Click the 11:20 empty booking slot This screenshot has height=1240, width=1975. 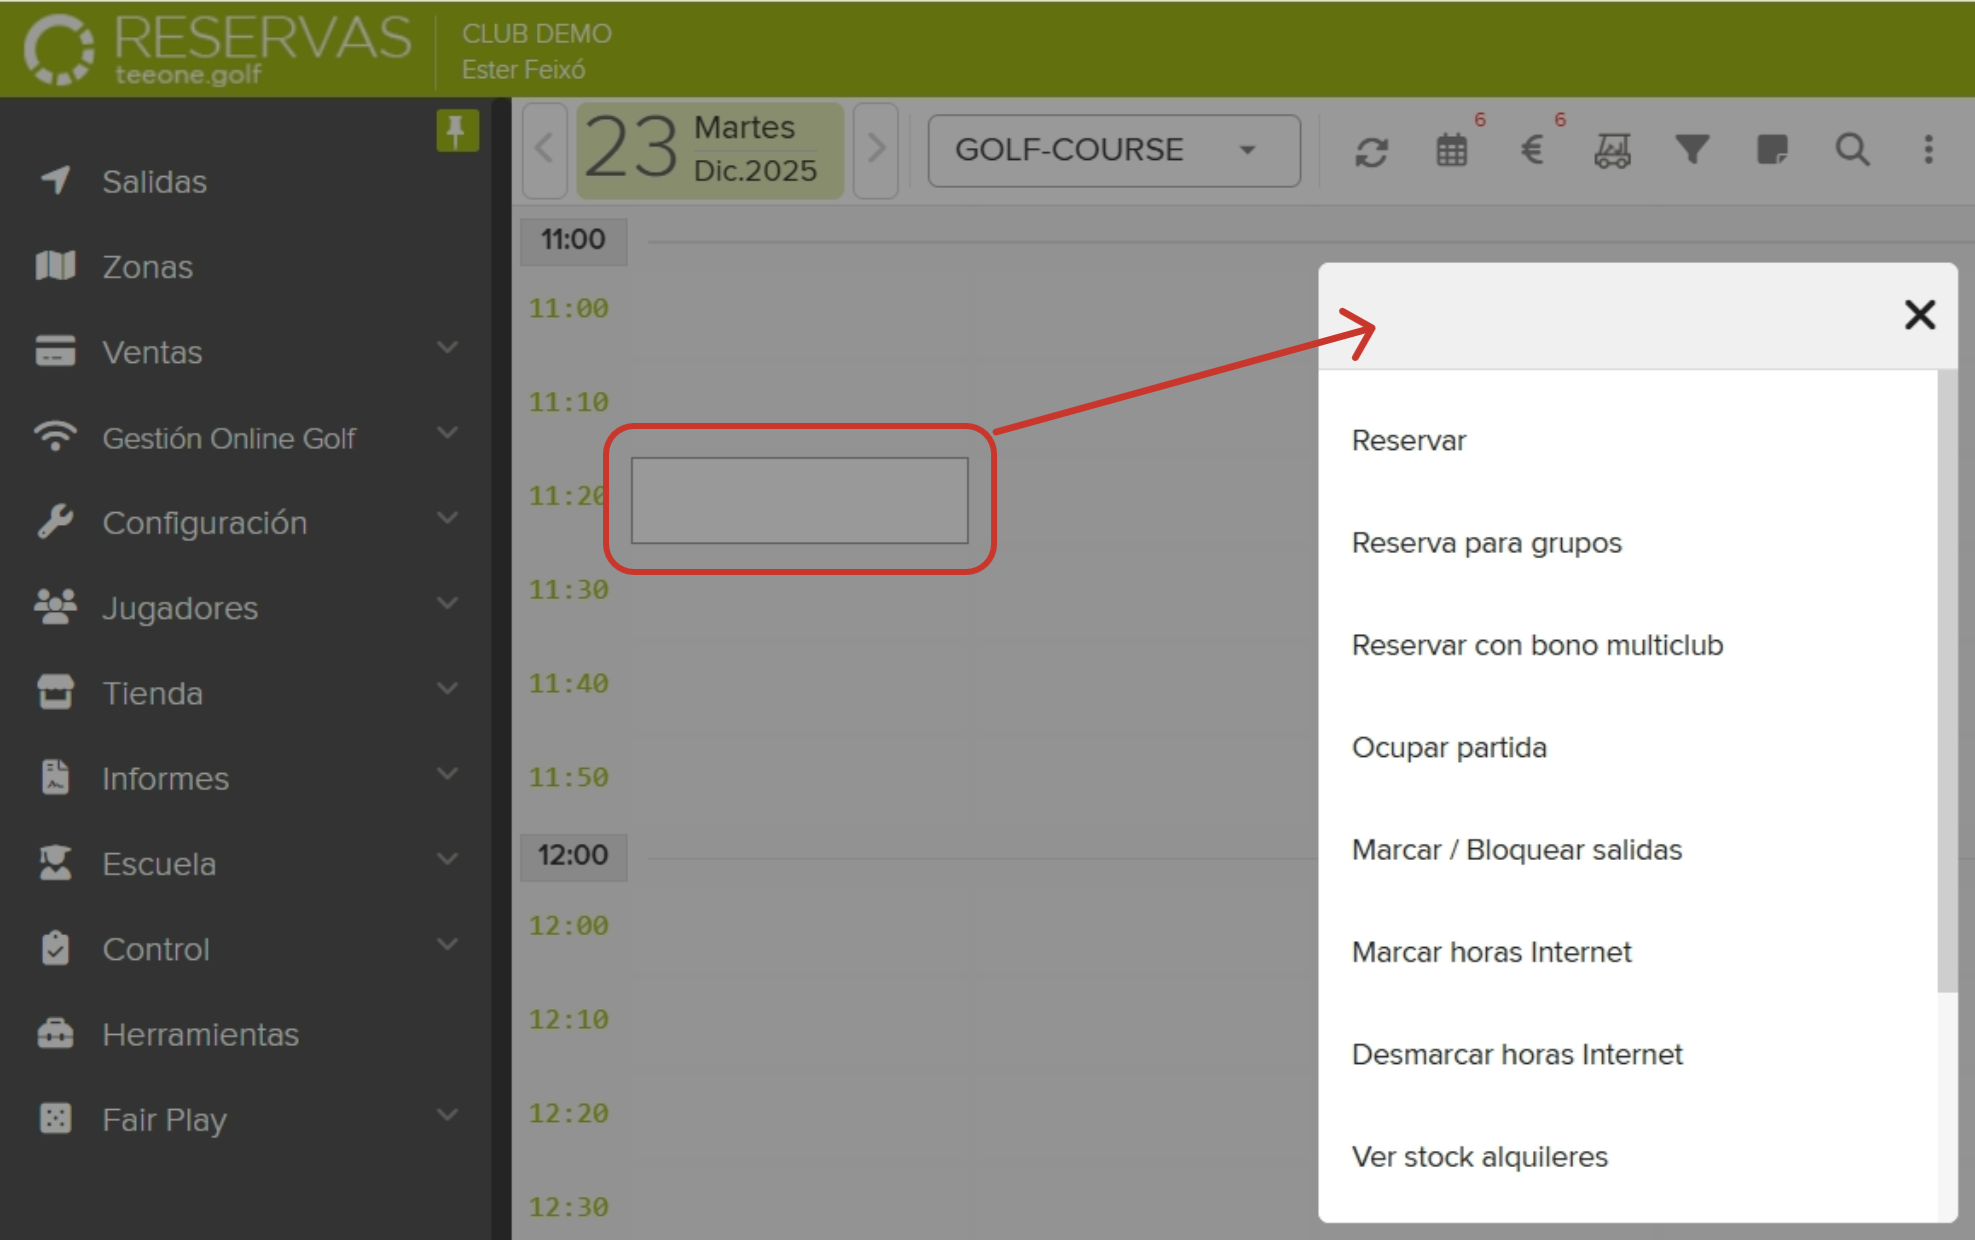pyautogui.click(x=800, y=500)
